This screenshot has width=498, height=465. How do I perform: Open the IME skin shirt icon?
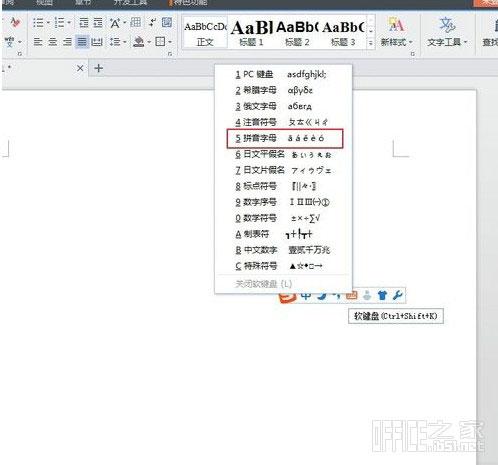coord(382,295)
